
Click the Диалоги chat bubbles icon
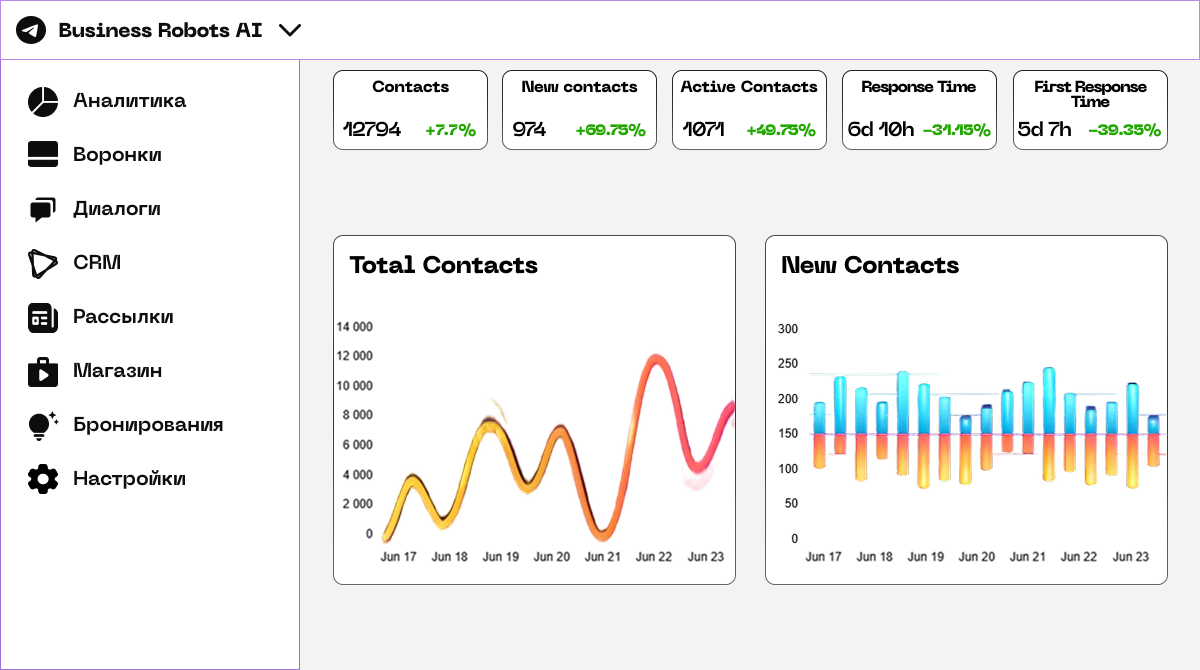pyautogui.click(x=42, y=209)
